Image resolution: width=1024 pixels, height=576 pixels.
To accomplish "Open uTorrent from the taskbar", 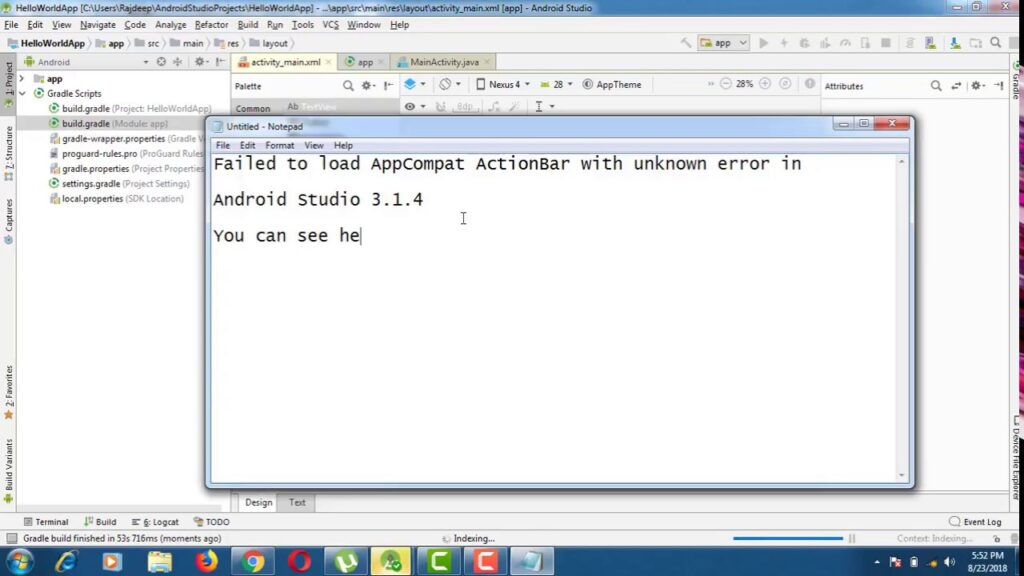I will (x=345, y=561).
